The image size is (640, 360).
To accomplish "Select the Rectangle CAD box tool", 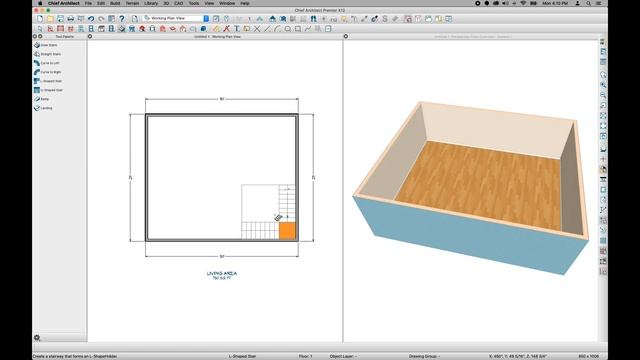I will (x=298, y=29).
